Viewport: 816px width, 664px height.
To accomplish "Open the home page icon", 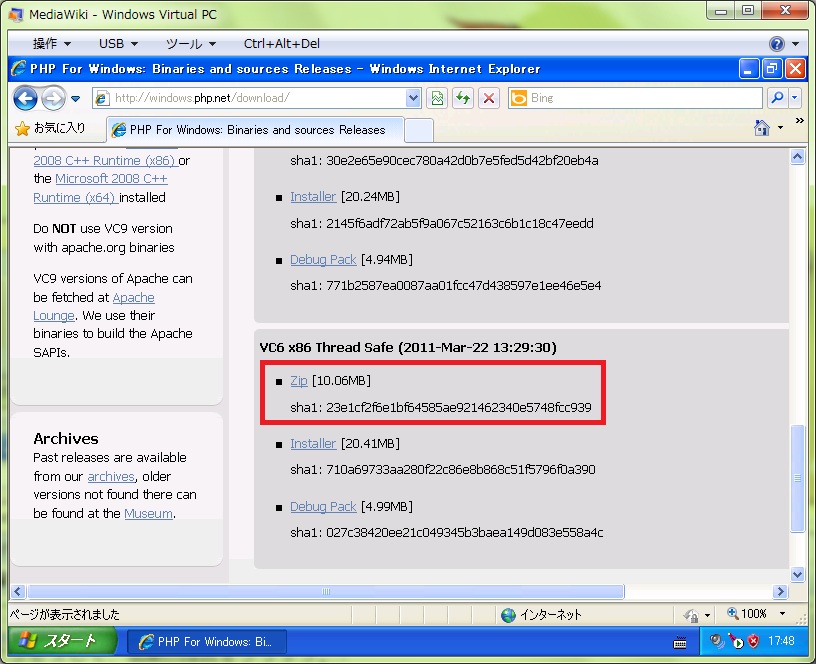I will (762, 128).
